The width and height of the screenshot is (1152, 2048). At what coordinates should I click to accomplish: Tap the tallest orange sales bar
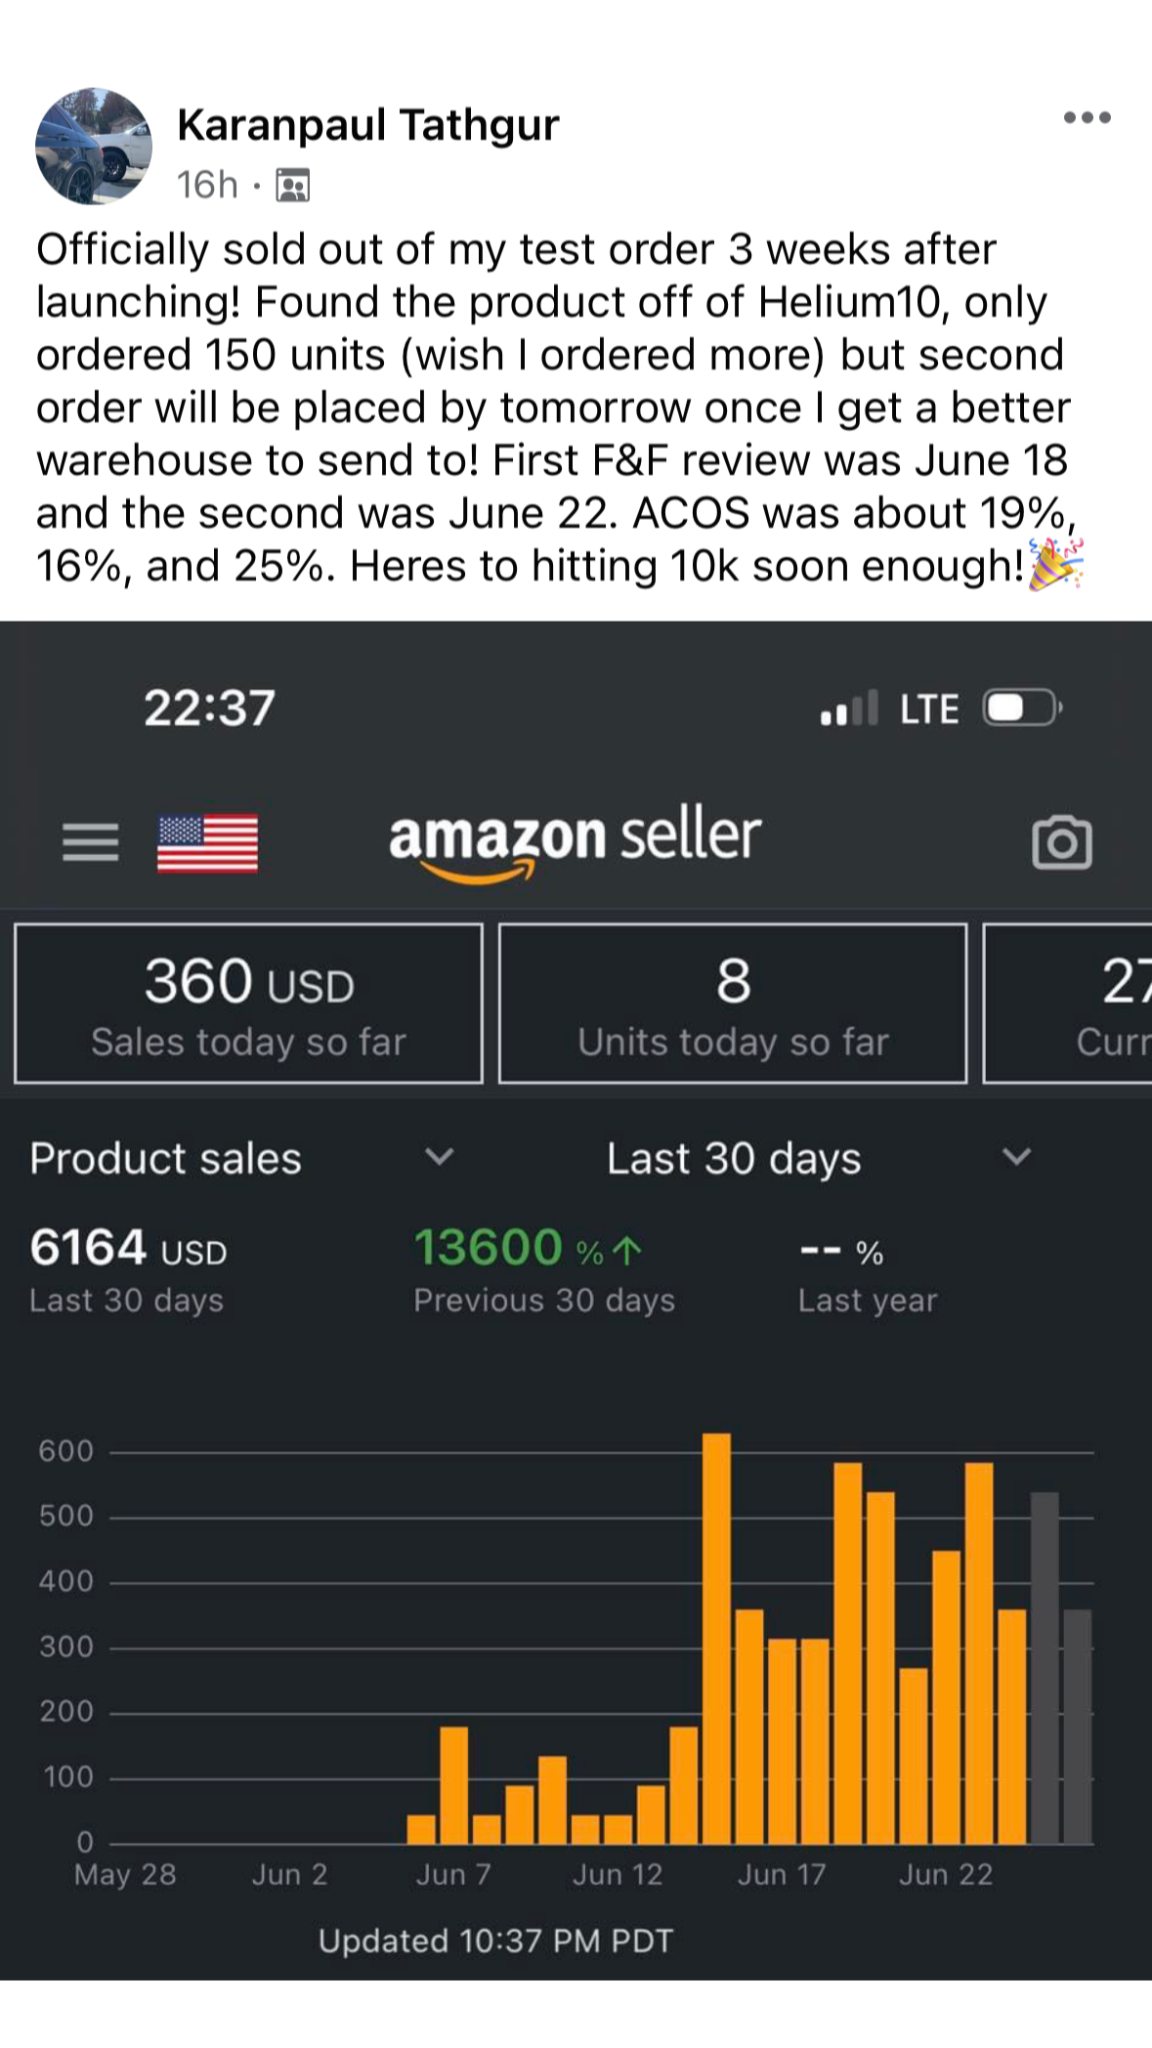pyautogui.click(x=716, y=1640)
